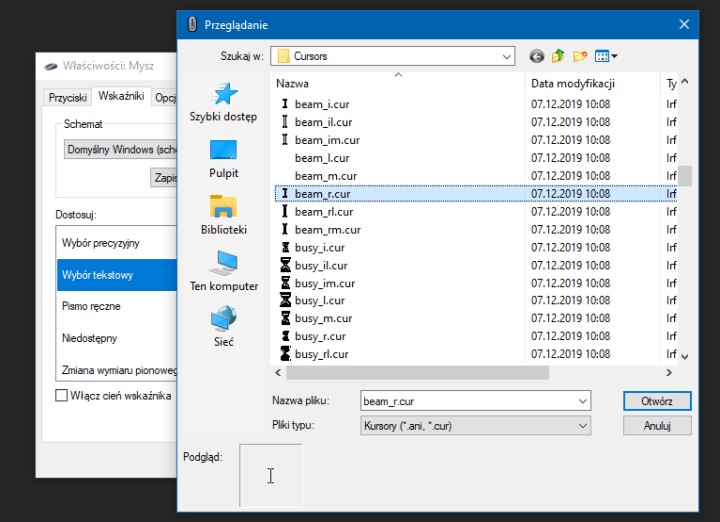Switch to the Przyciski tab

[x=68, y=97]
